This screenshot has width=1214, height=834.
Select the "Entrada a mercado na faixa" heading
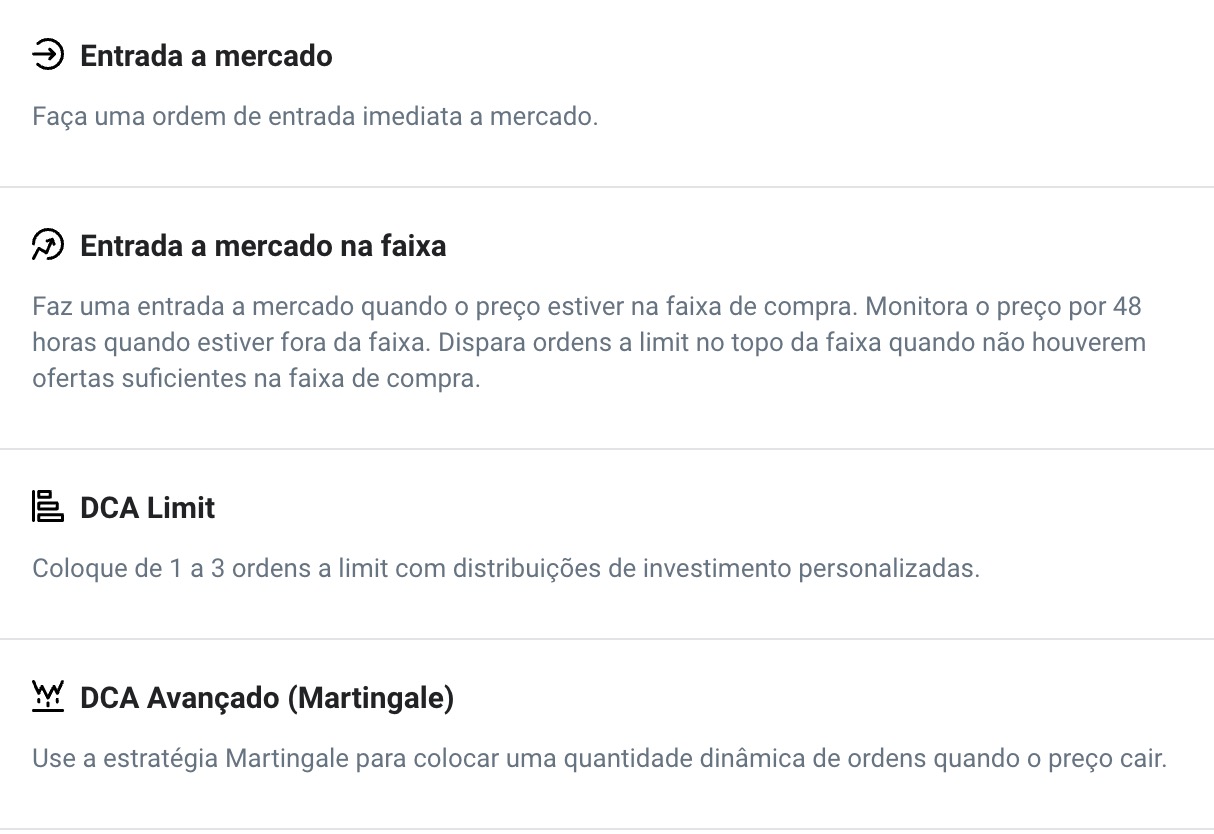point(263,246)
